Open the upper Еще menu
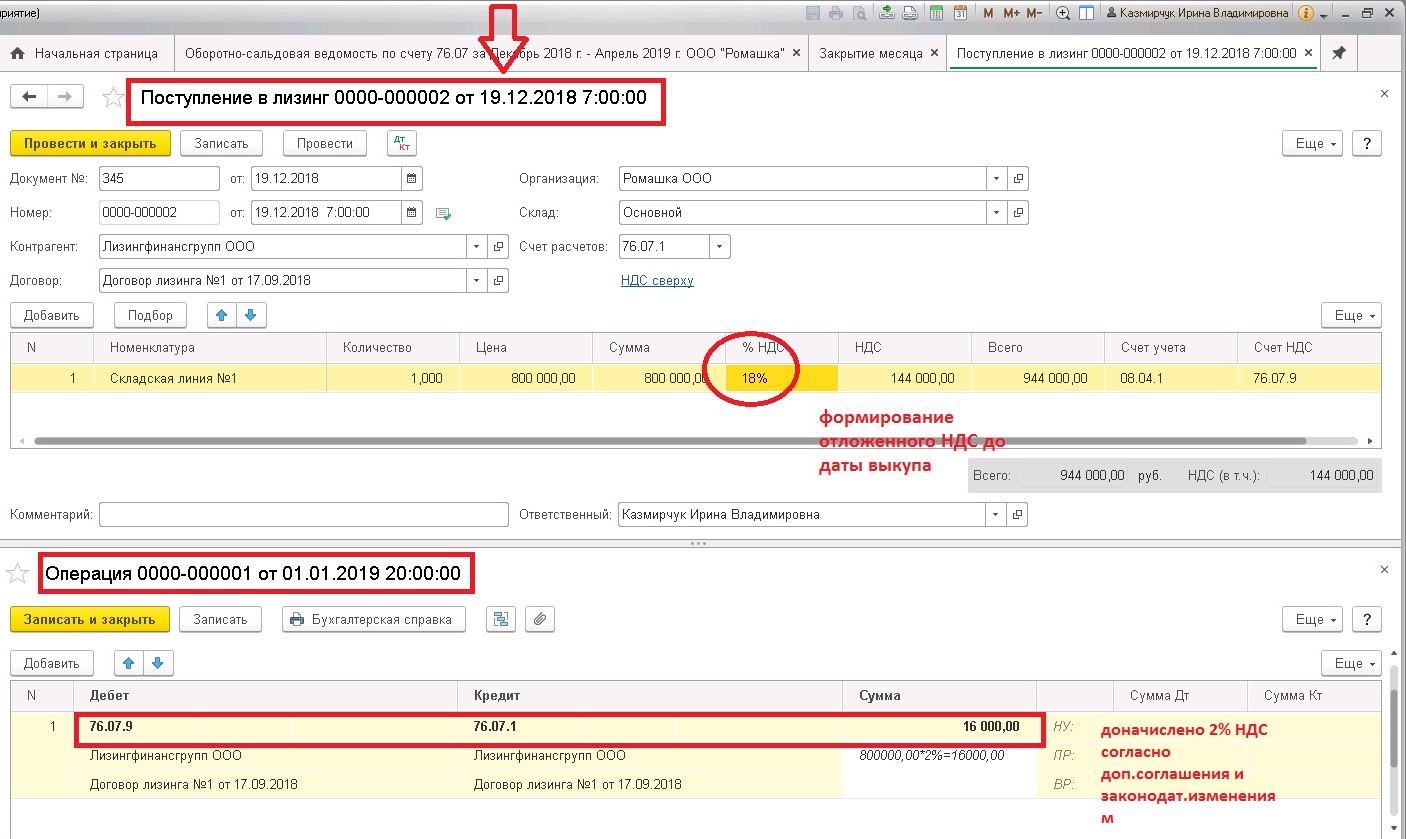 point(1312,143)
